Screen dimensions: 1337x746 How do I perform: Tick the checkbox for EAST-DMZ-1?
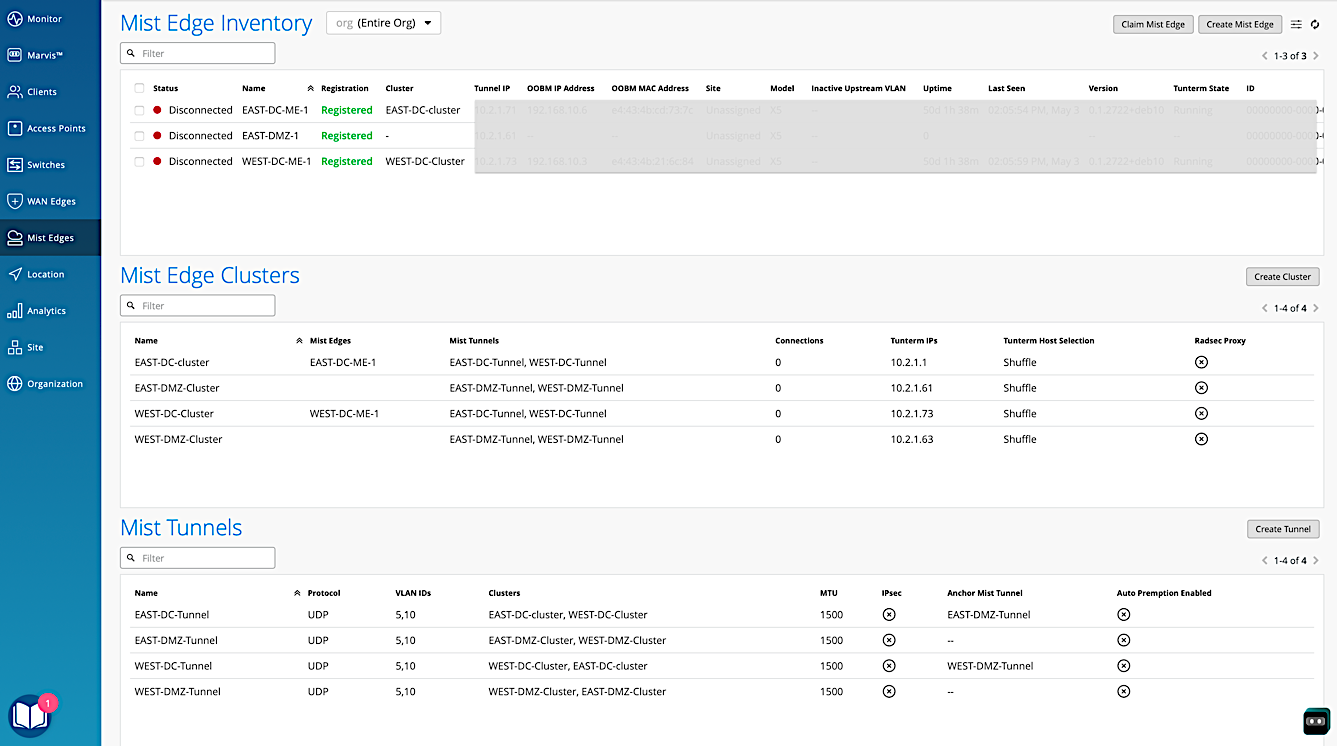(x=139, y=136)
